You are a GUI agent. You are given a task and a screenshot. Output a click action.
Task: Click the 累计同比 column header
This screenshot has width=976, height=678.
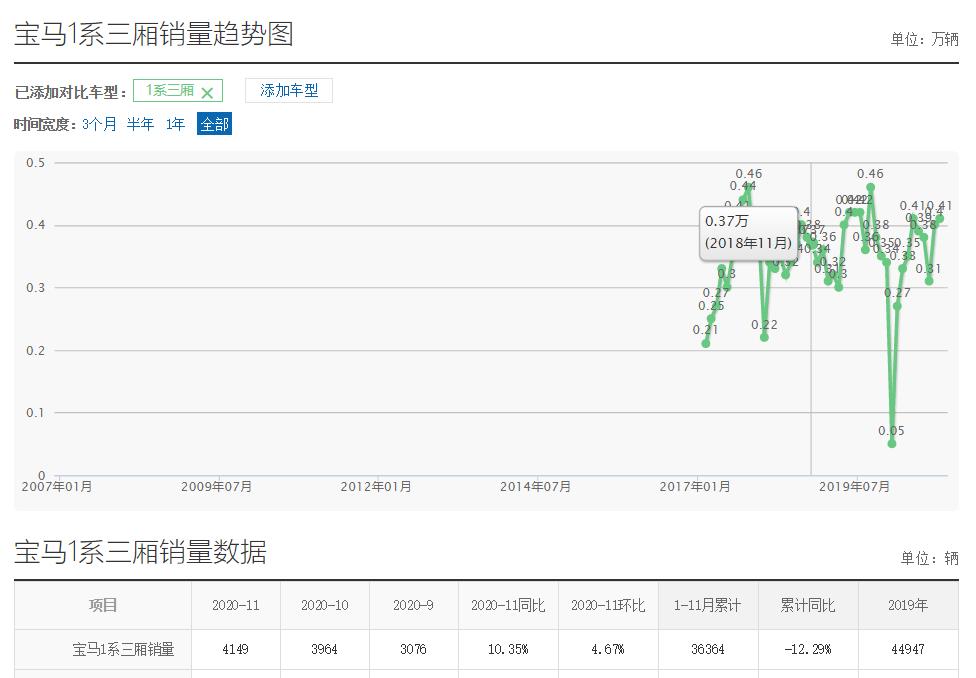coord(808,605)
